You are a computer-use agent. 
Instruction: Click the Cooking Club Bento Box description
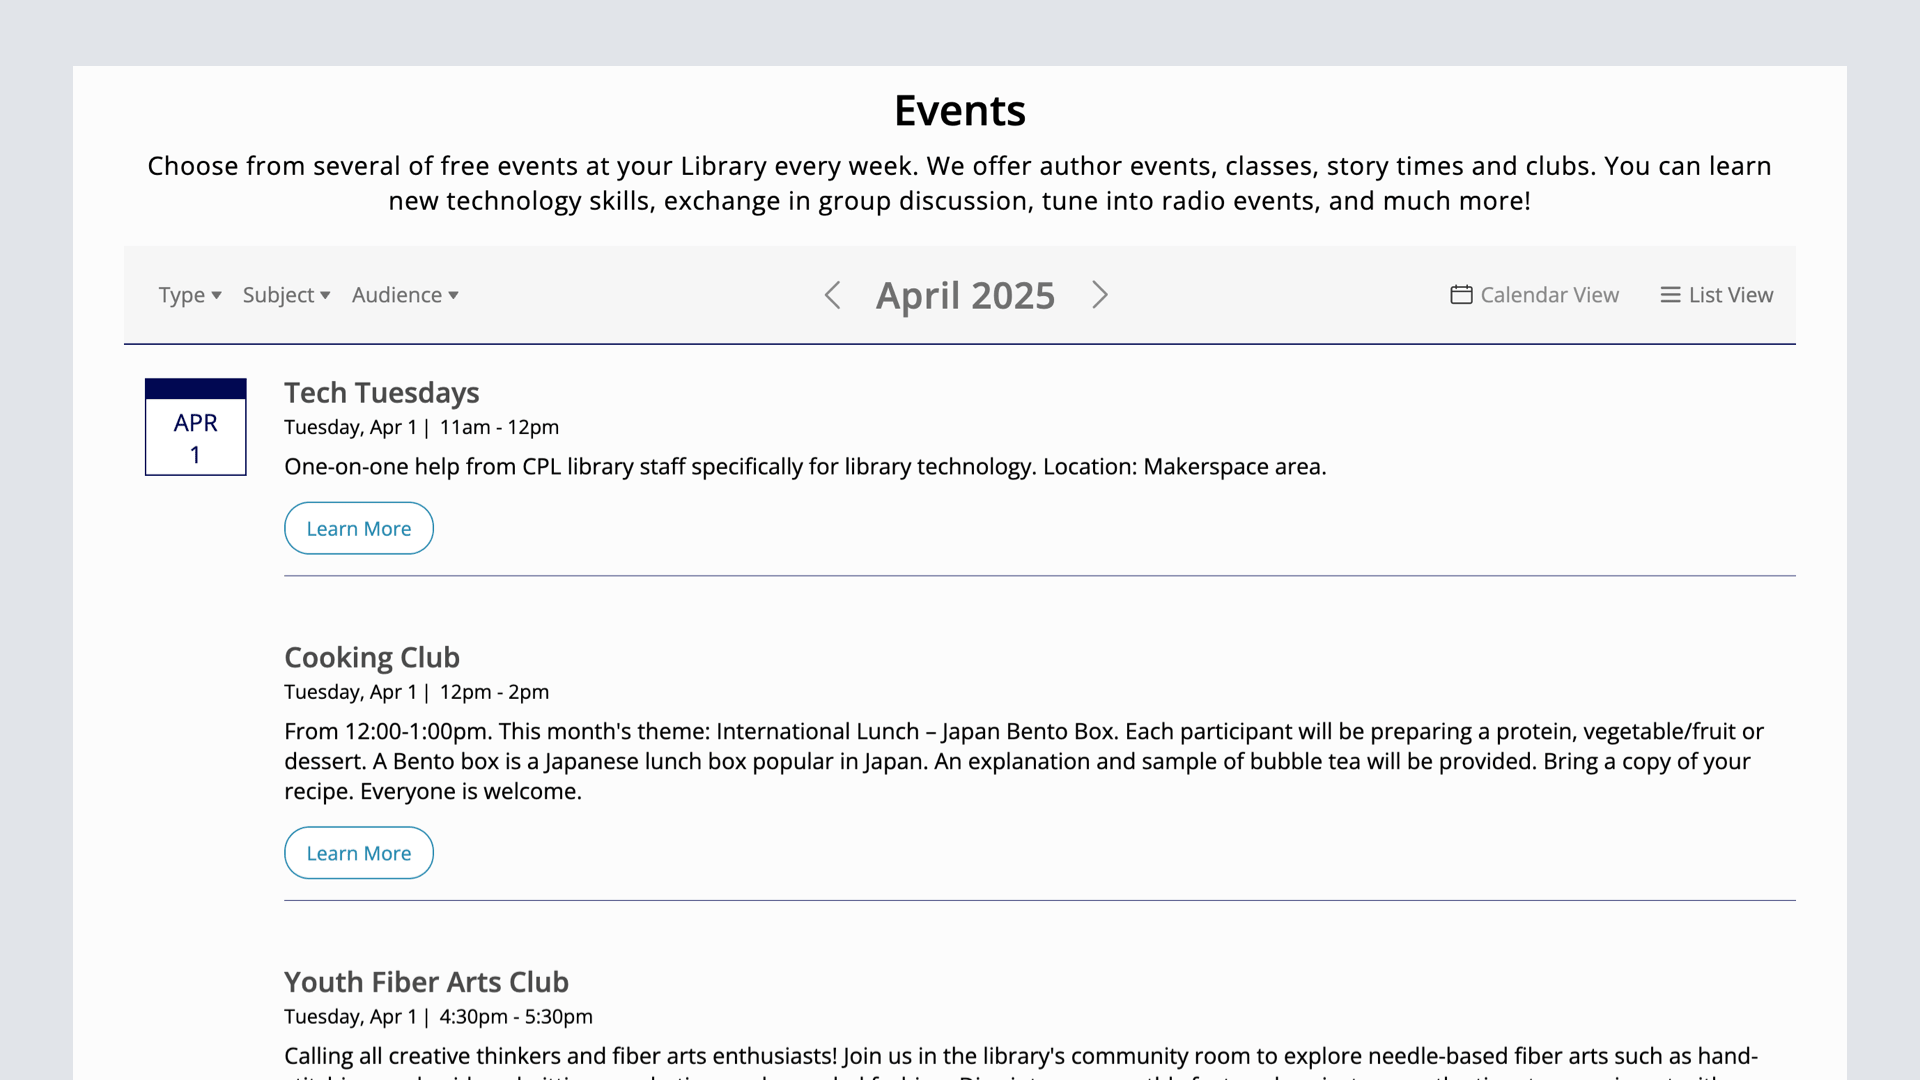(x=1023, y=761)
